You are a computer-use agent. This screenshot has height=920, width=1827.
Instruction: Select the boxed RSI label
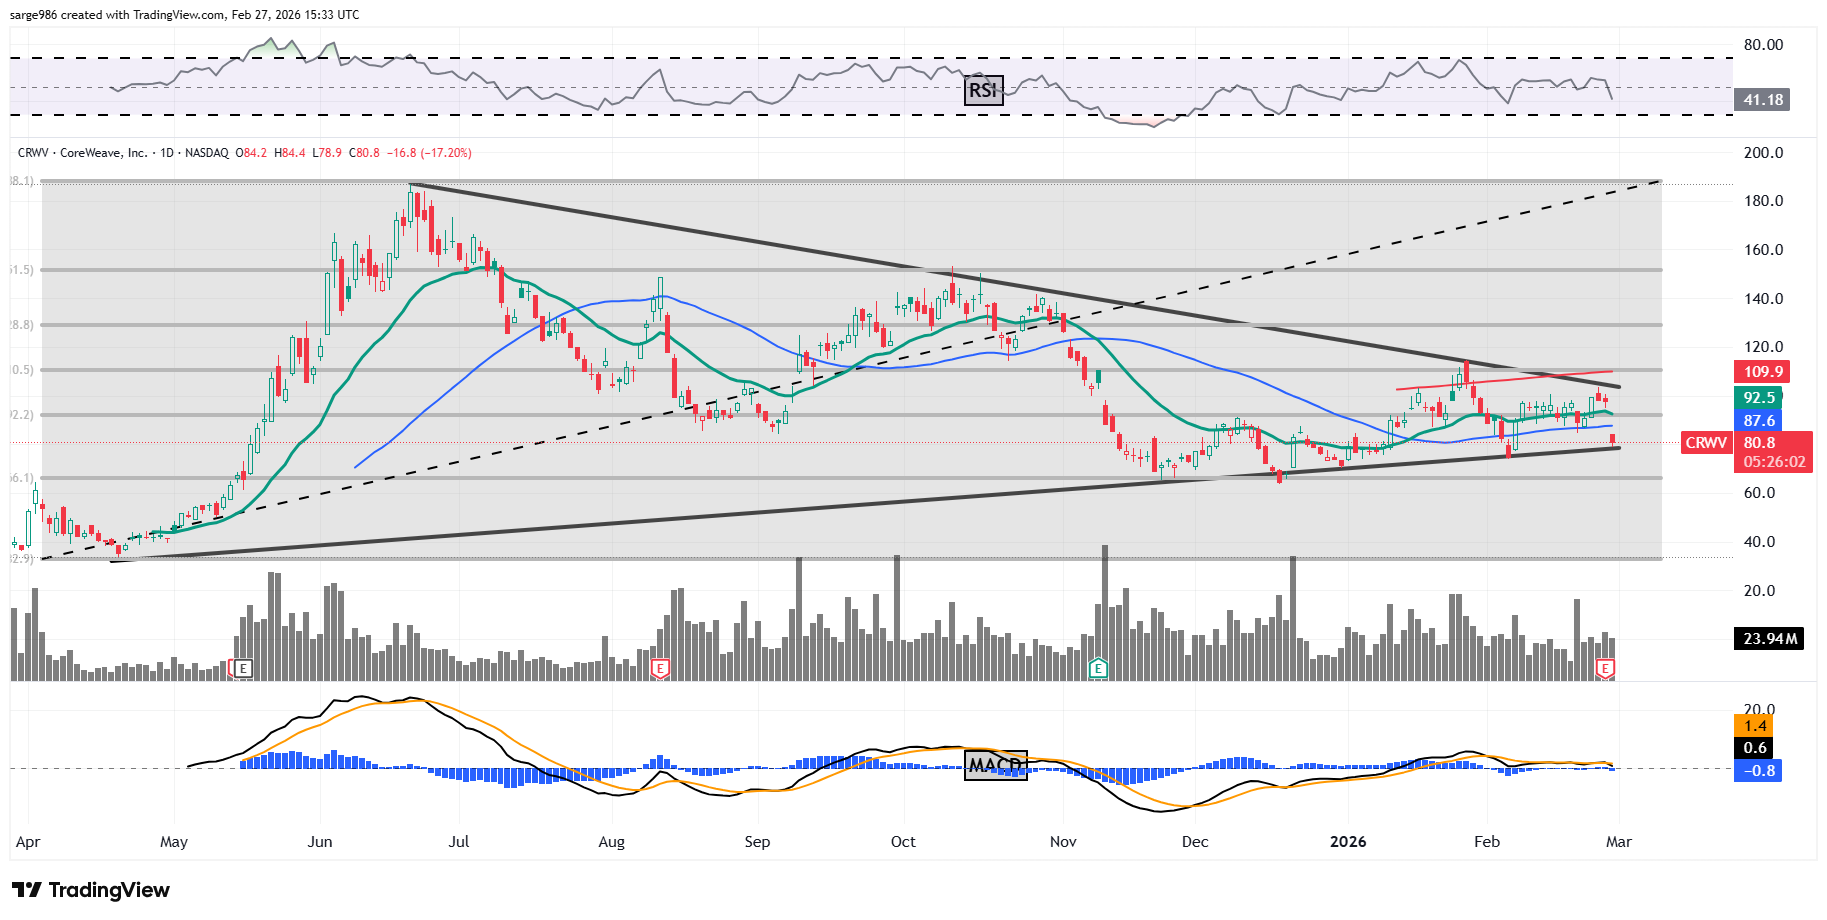pos(983,91)
